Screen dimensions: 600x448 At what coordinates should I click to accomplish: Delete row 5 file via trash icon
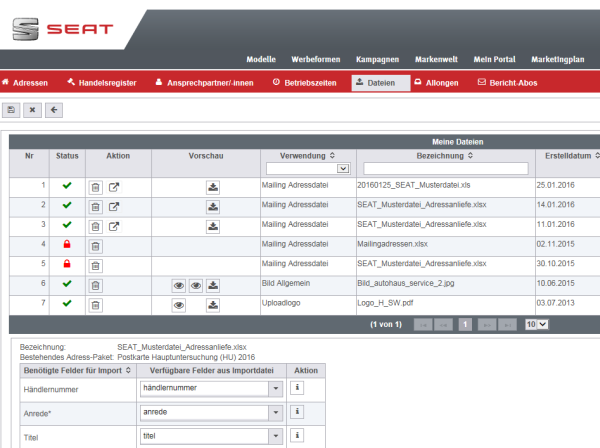pos(96,266)
